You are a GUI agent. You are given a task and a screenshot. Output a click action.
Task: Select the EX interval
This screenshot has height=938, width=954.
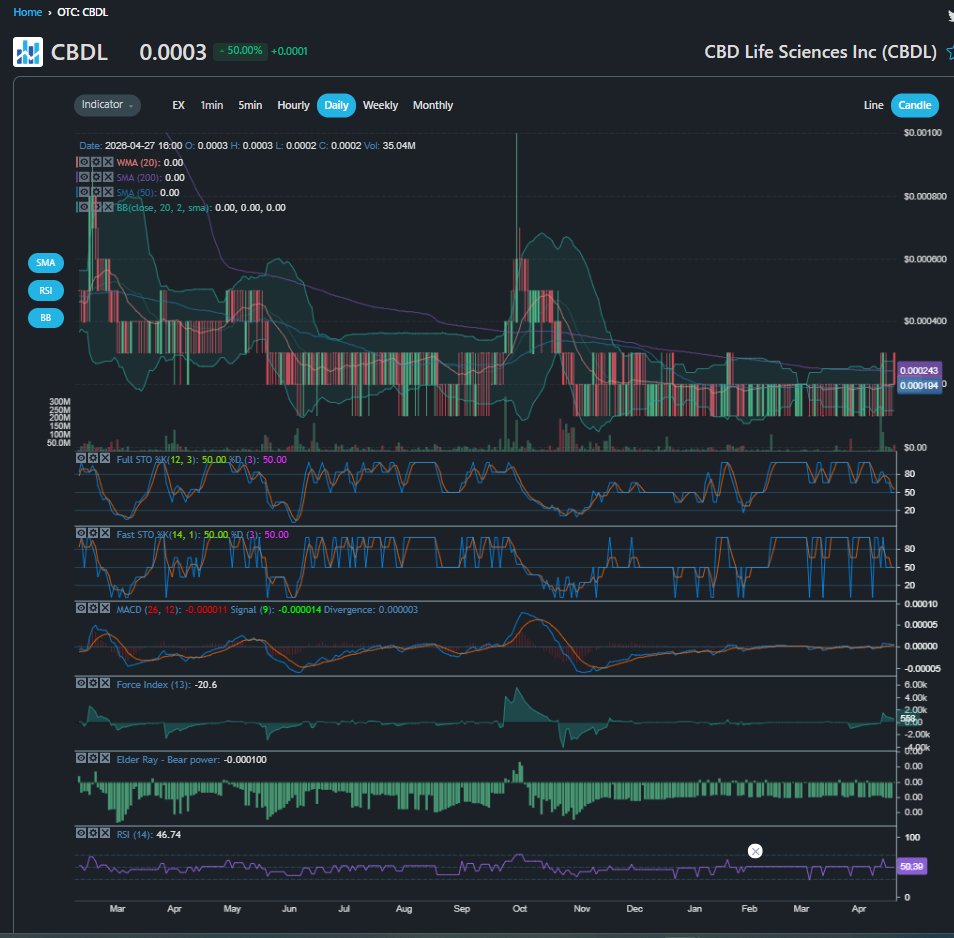click(178, 105)
